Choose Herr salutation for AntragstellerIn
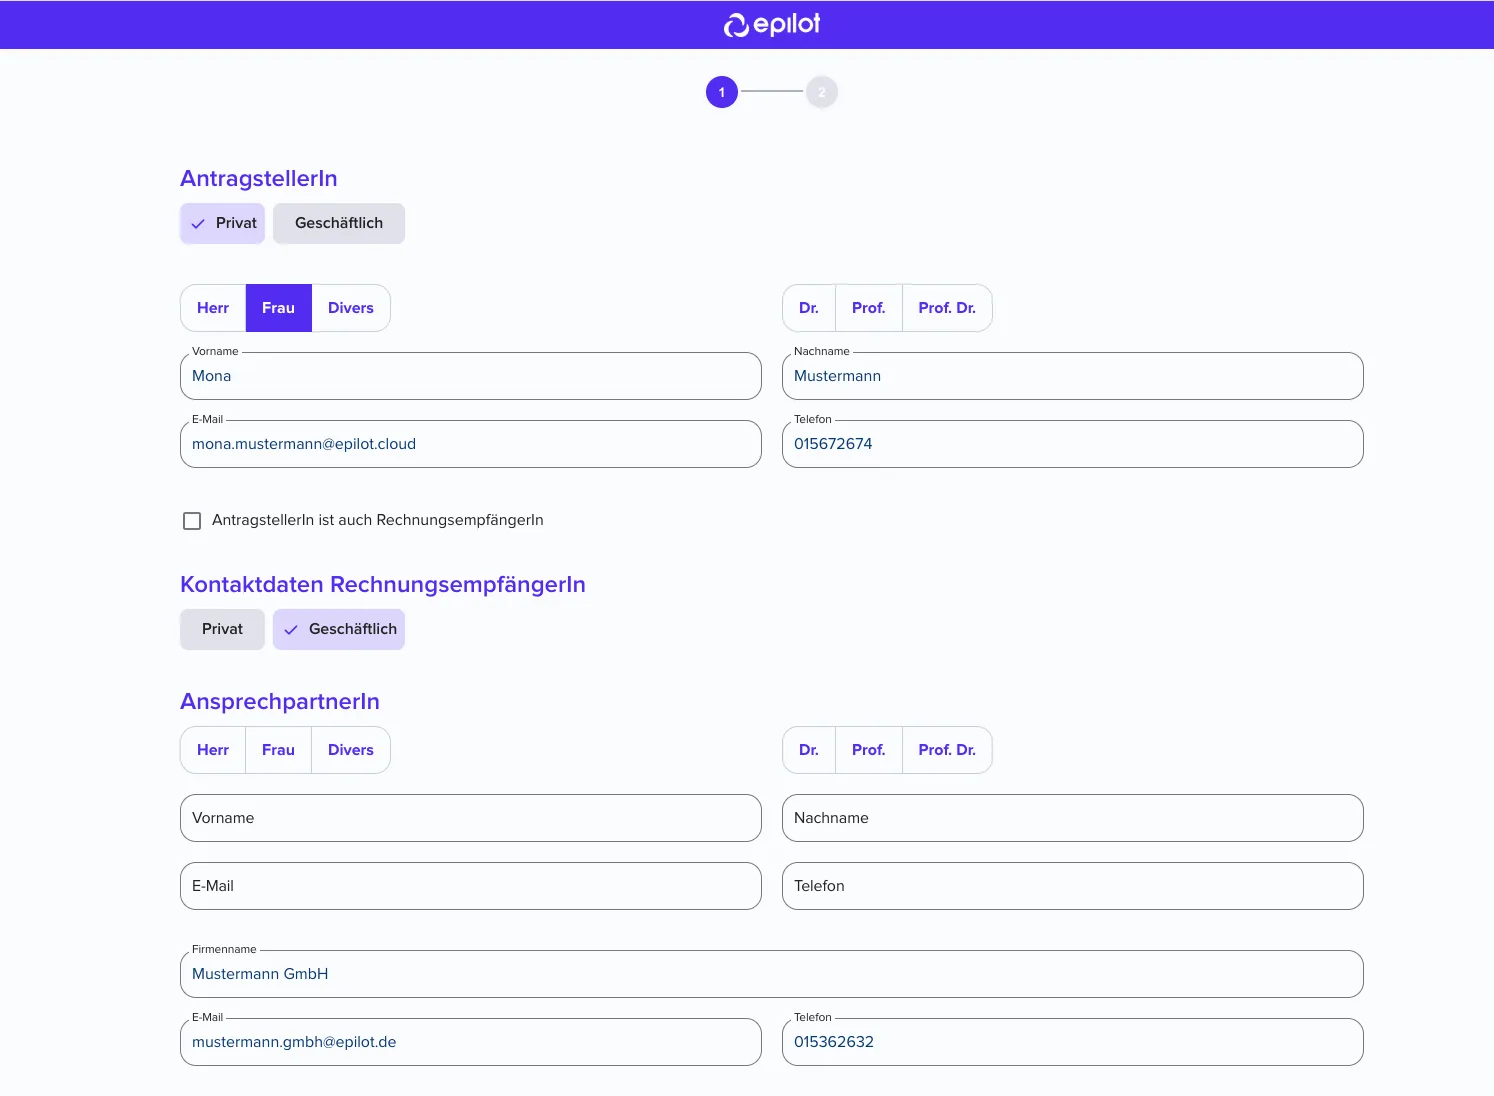 tap(213, 308)
